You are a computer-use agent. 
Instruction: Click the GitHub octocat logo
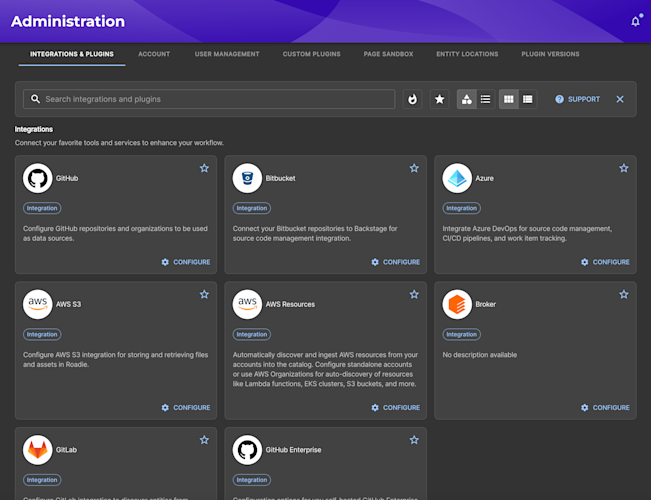(37, 178)
